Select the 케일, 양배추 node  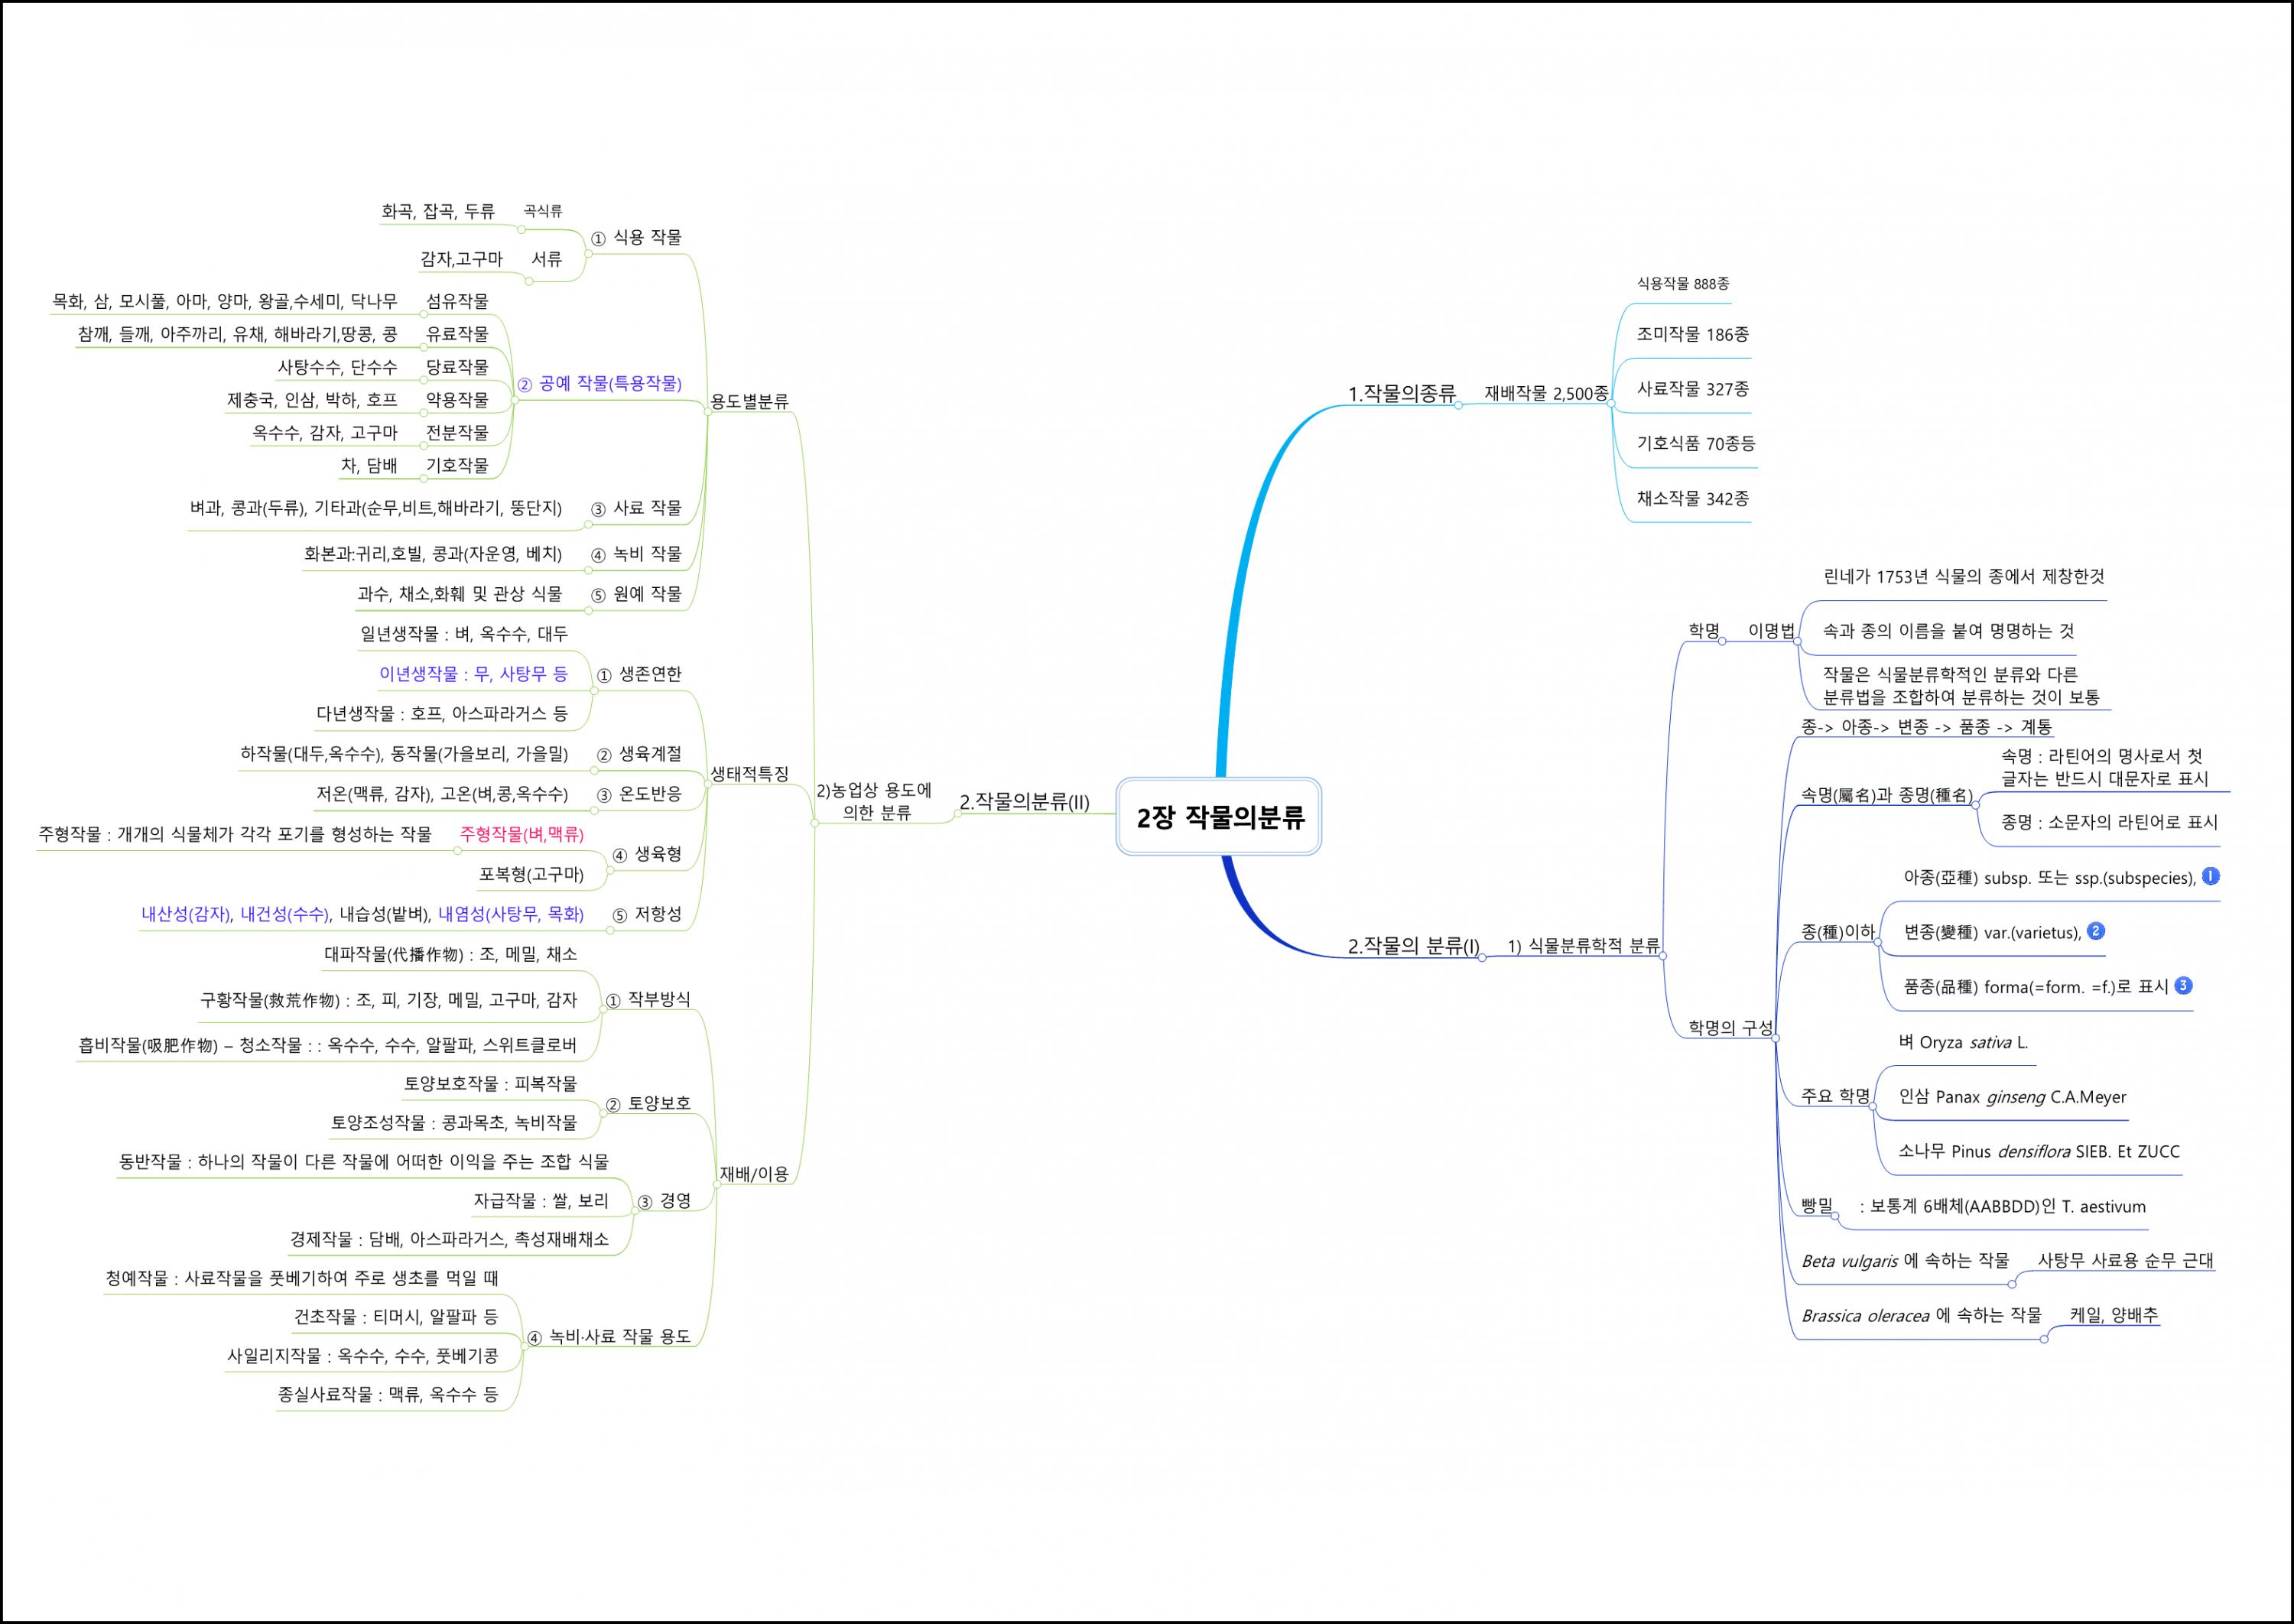click(x=2114, y=1315)
